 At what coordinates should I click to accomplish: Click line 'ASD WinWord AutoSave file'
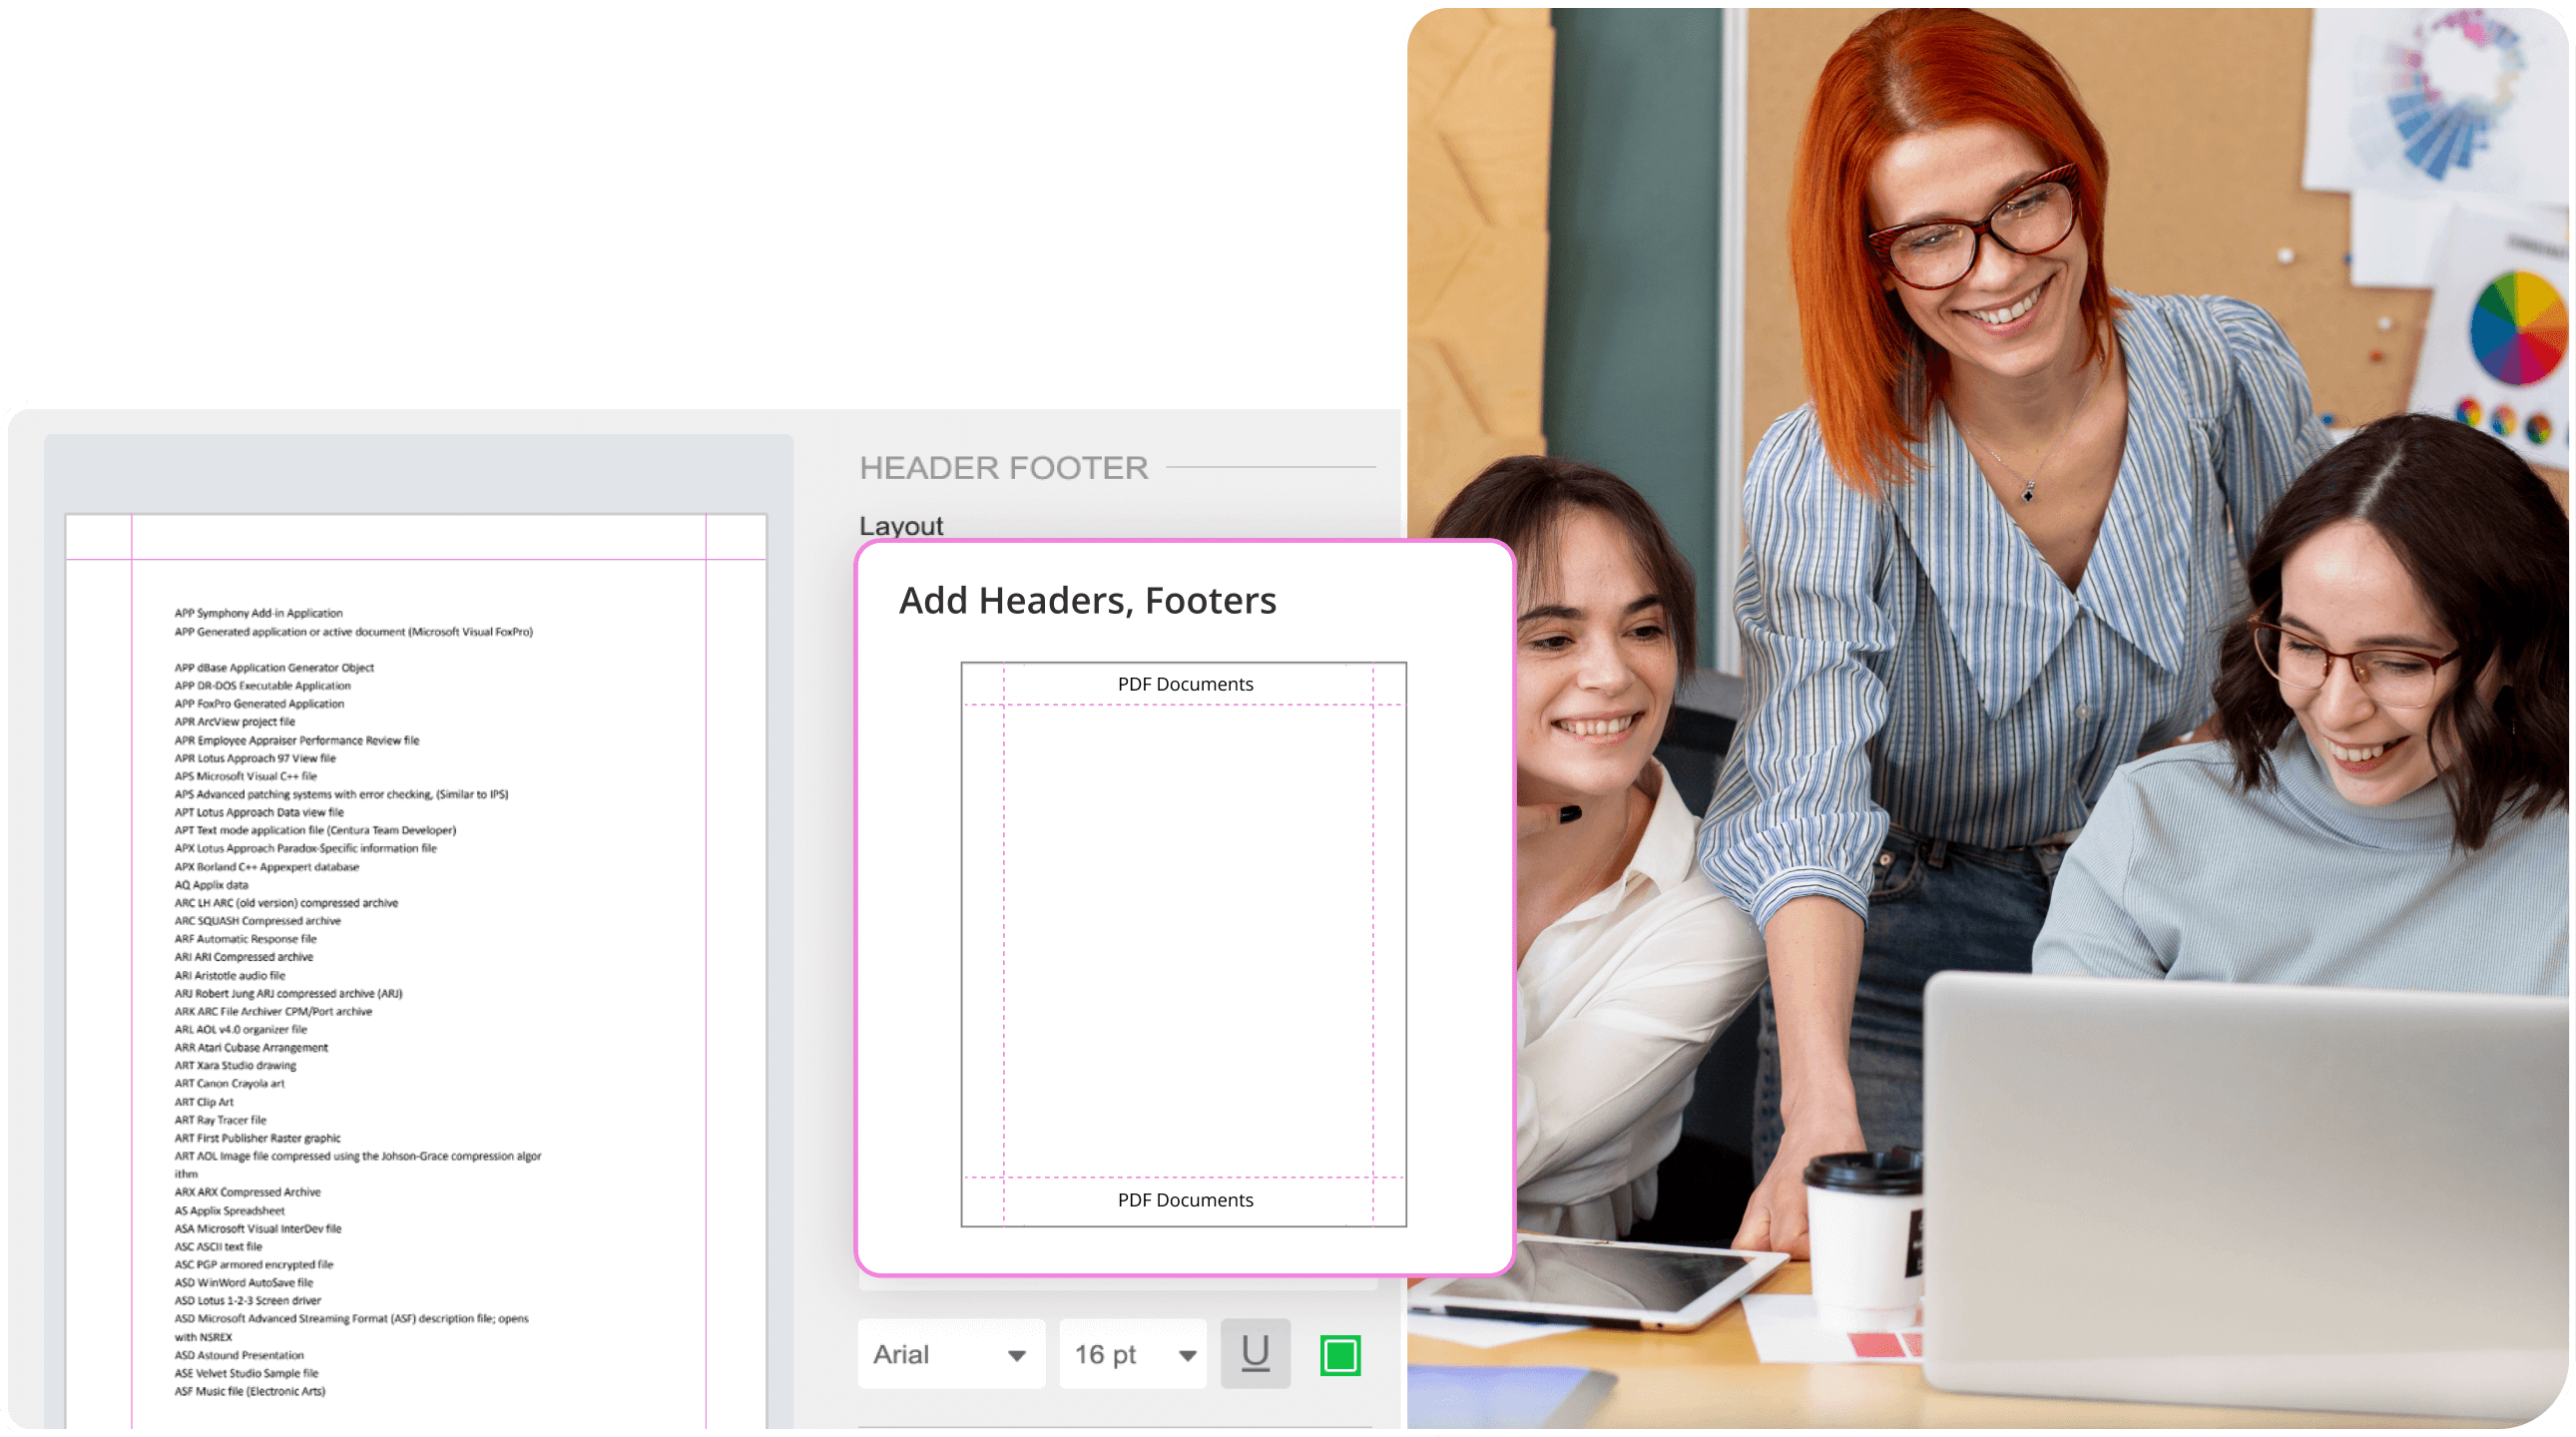coord(244,1282)
